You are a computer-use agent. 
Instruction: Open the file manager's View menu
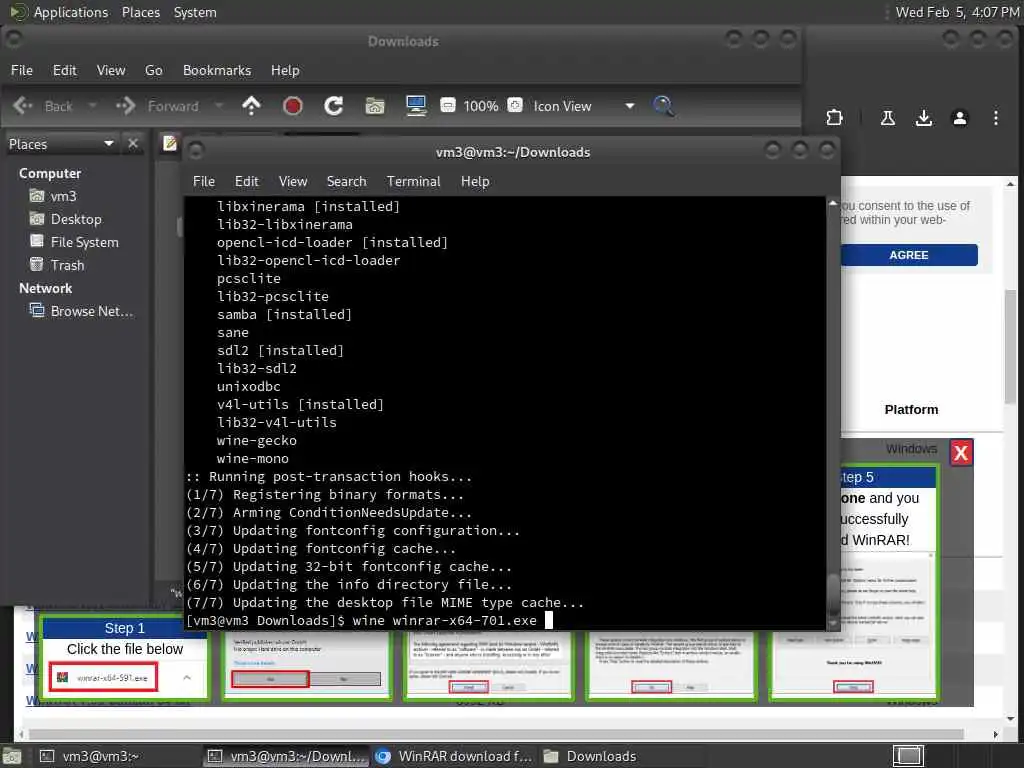point(111,71)
